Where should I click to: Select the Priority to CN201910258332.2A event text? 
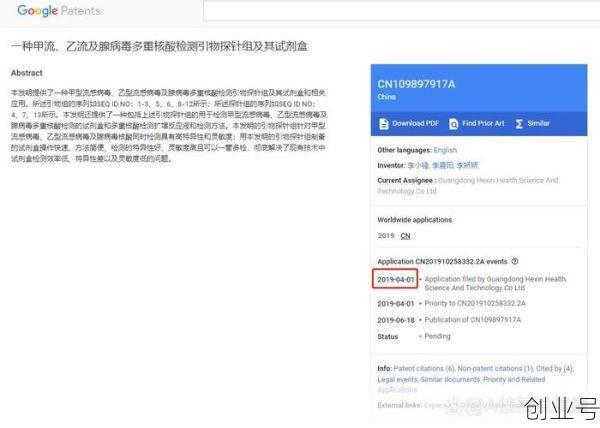click(x=475, y=303)
